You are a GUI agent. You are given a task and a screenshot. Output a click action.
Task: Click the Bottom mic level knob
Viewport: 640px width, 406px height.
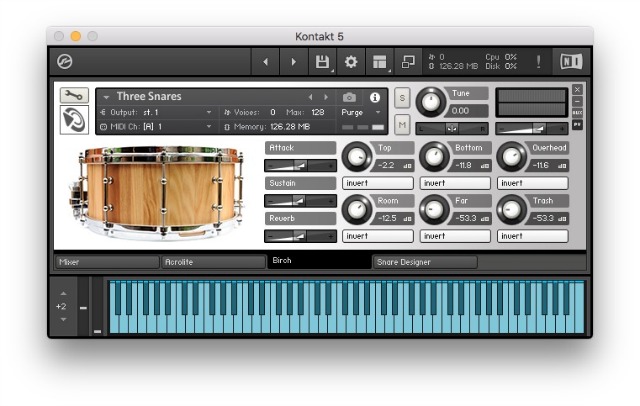point(434,157)
